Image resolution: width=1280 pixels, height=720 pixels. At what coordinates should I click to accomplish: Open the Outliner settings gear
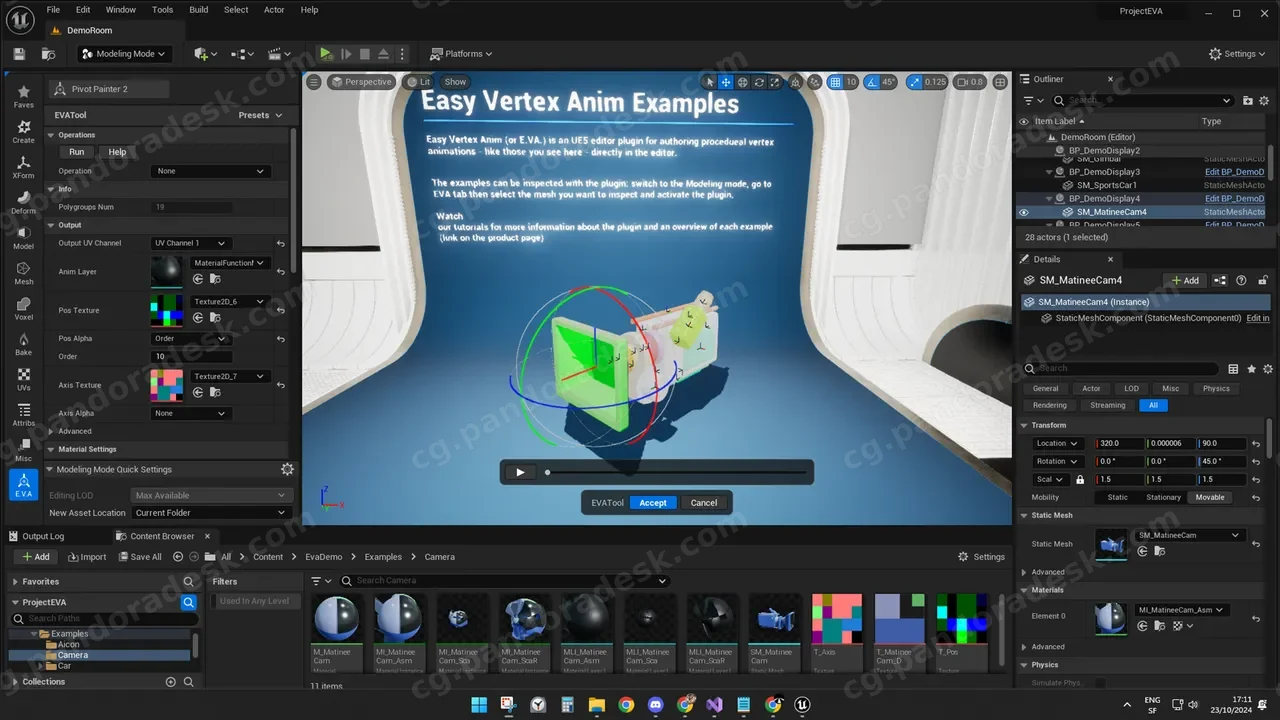pyautogui.click(x=1265, y=101)
